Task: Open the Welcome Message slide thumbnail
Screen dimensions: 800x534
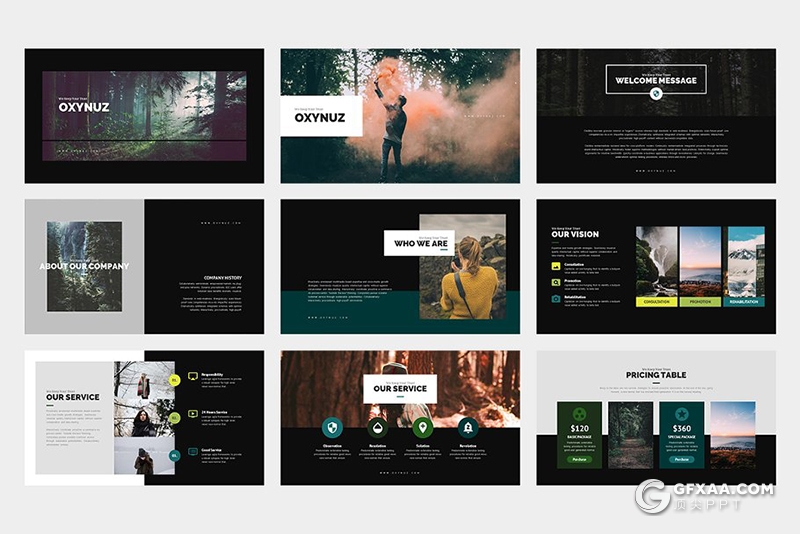Action: click(655, 115)
